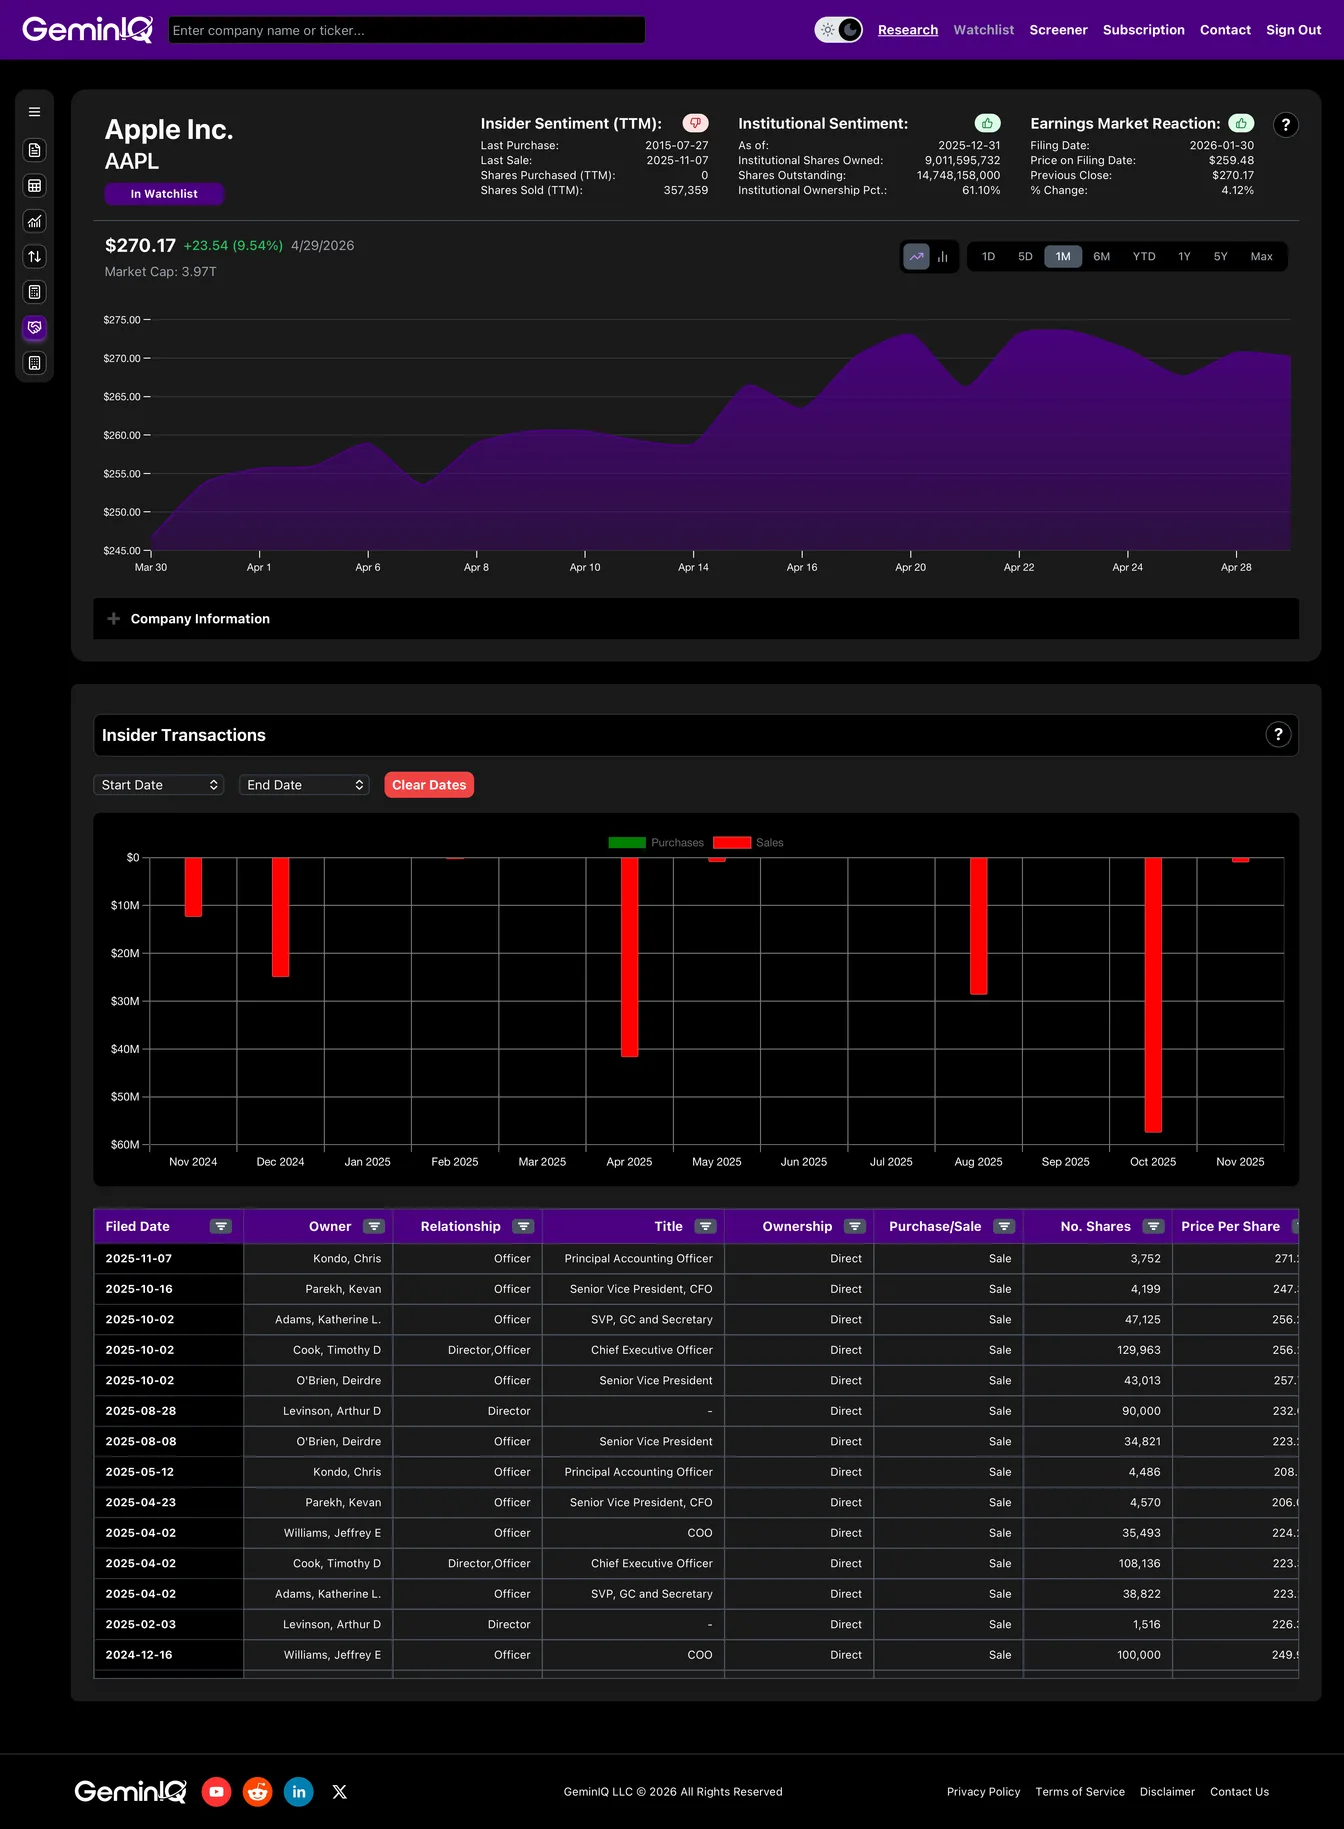This screenshot has height=1829, width=1344.
Task: Open the up-down arrows sidebar icon
Action: [x=34, y=257]
